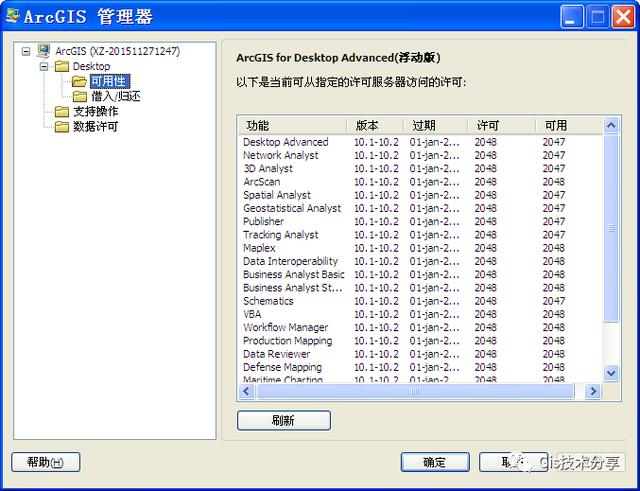Collapse the ArcGIS root tree node
The width and height of the screenshot is (640, 491).
tap(26, 51)
